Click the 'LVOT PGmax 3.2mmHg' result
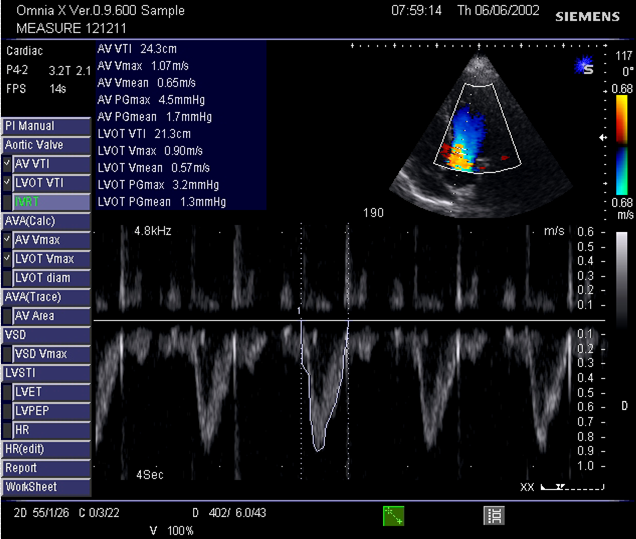Viewport: 636px width, 539px height. (x=158, y=185)
